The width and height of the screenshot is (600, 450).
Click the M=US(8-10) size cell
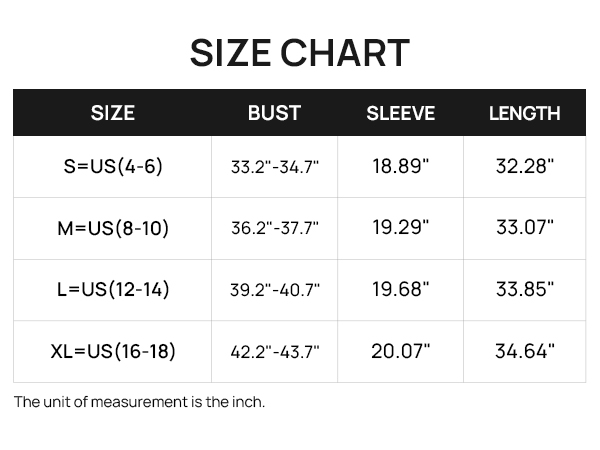pos(113,228)
